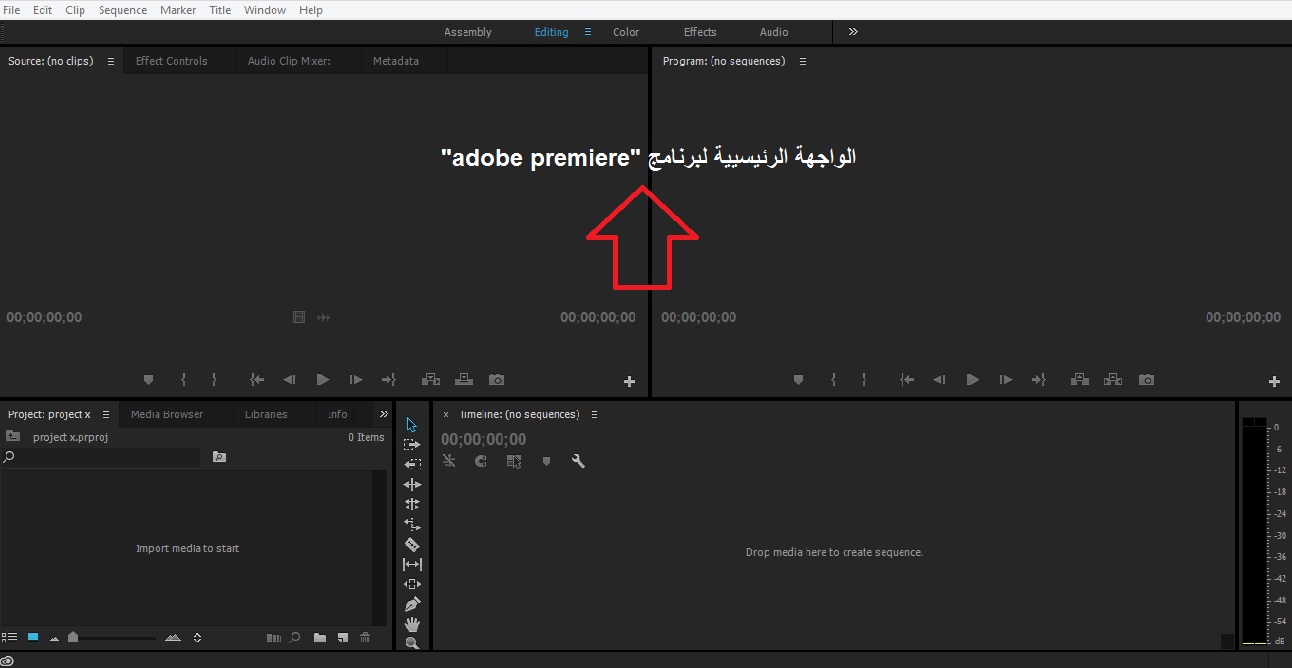The height and width of the screenshot is (668, 1292).
Task: Select the Track Select Forward tool
Action: pyautogui.click(x=412, y=444)
